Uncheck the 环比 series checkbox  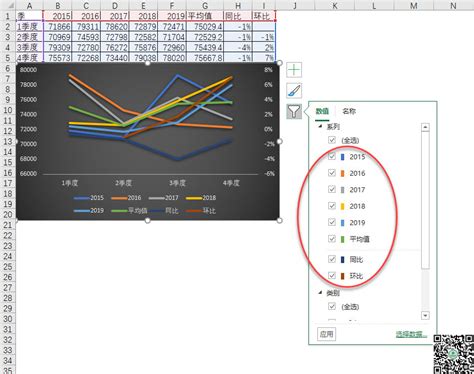(x=332, y=276)
